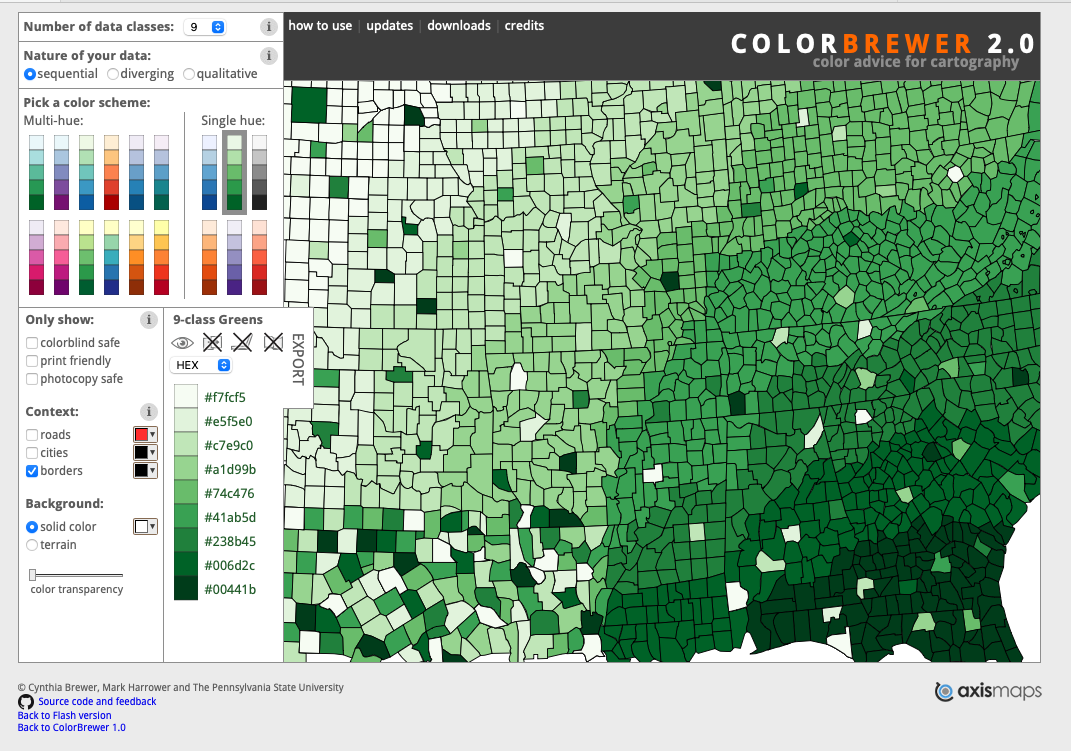Choose terrain background option
Image resolution: width=1071 pixels, height=751 pixels.
(32, 545)
